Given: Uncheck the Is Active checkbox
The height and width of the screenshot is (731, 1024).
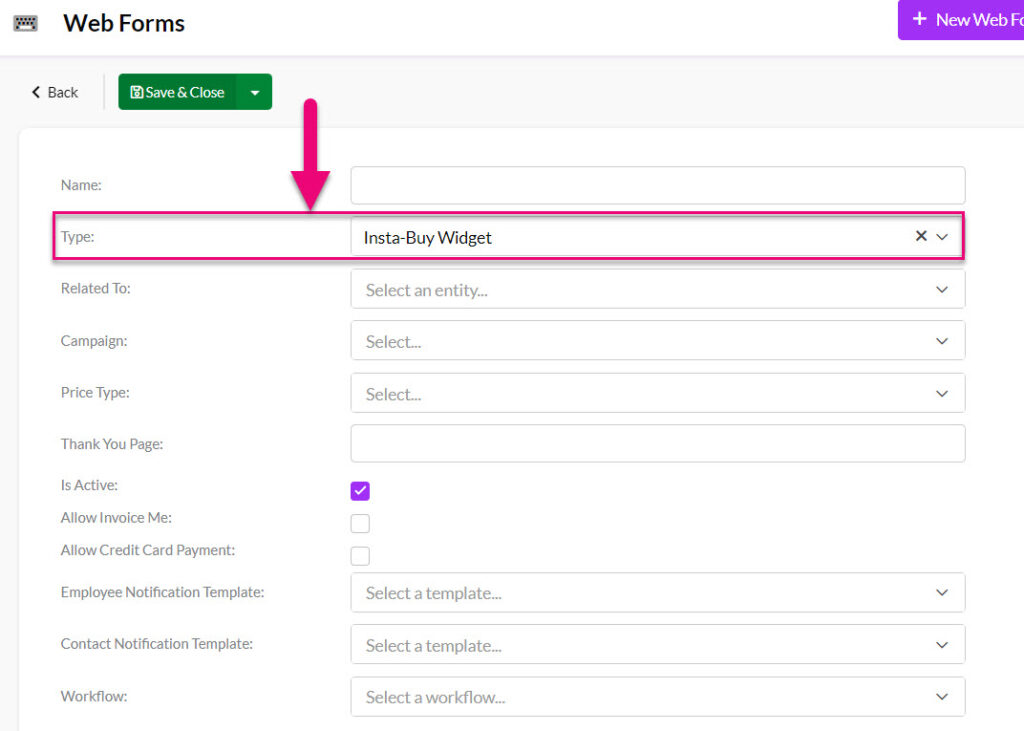Looking at the screenshot, I should pos(360,491).
